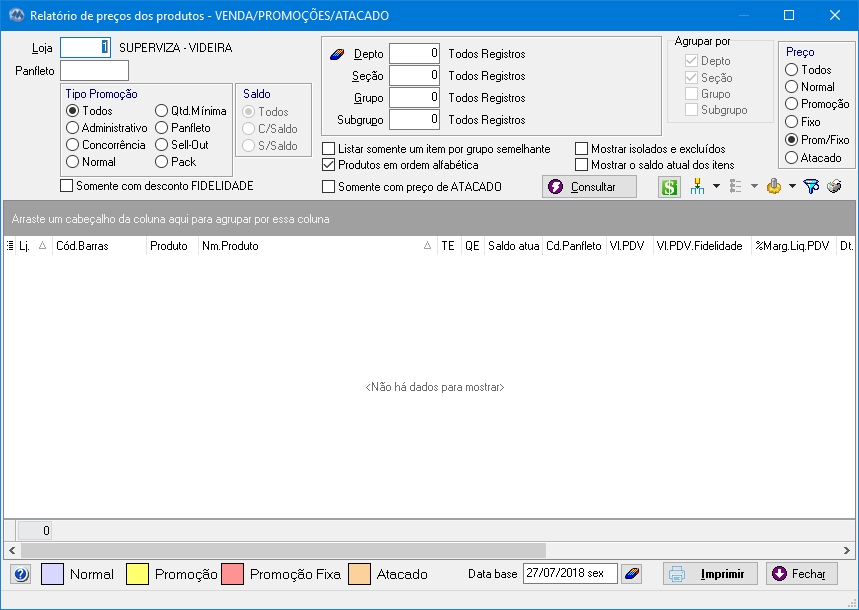Click the Promoção Fixa red color swatch
Screen dimensions: 859x610
(x=232, y=574)
